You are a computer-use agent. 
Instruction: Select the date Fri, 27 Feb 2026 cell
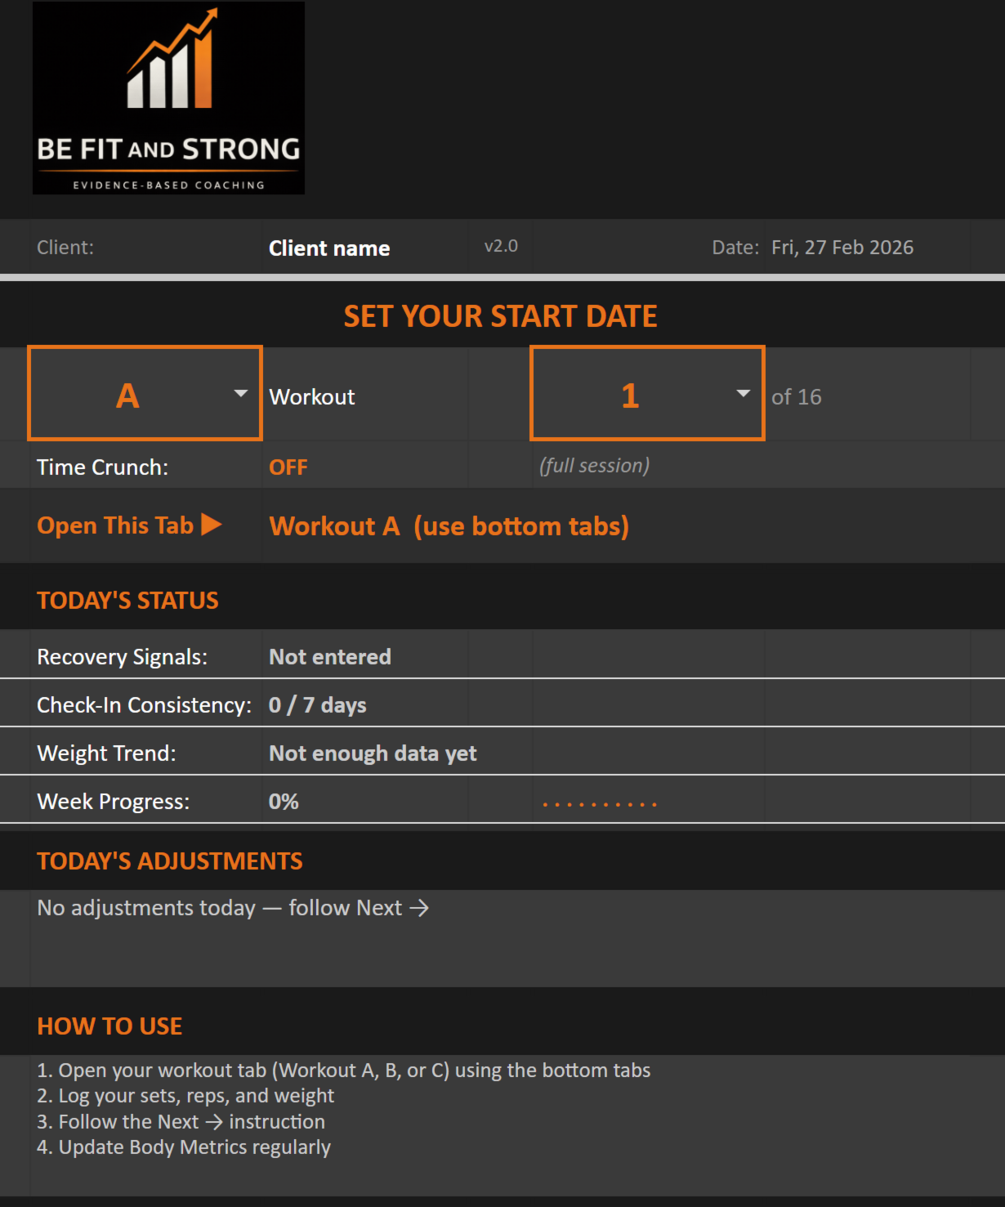pos(842,248)
